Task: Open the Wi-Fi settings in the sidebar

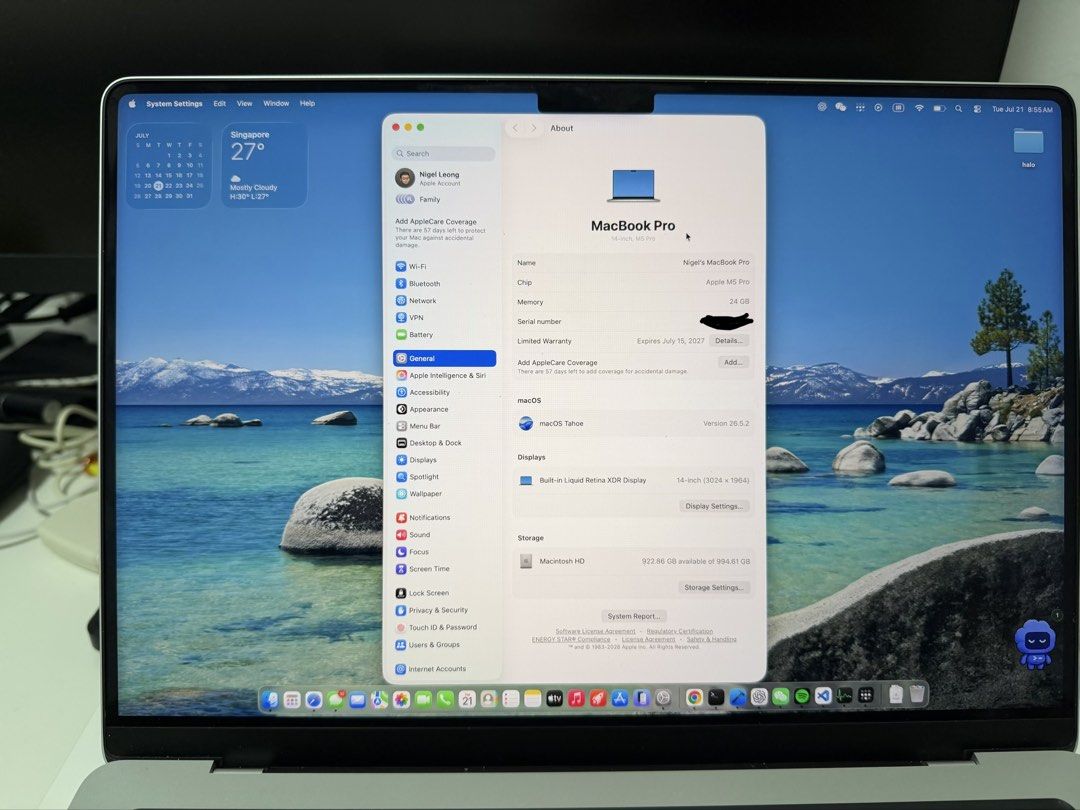Action: (x=411, y=267)
